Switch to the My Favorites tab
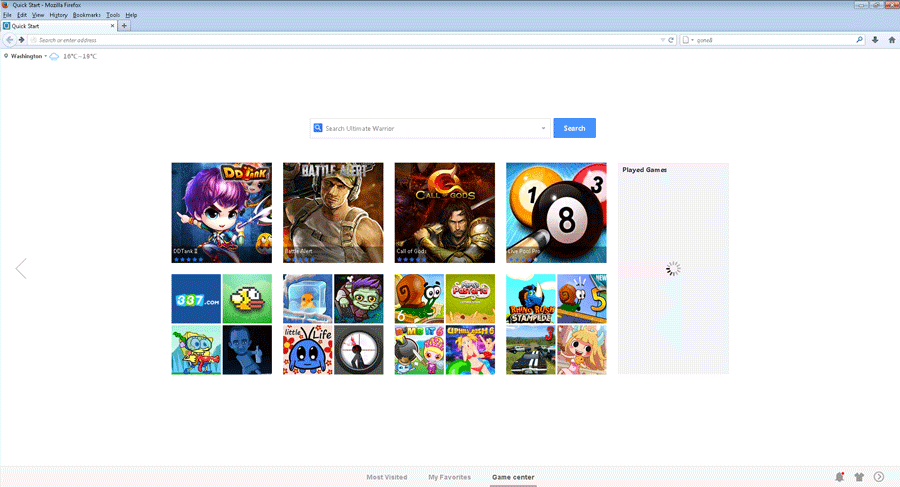This screenshot has width=900, height=487. [449, 477]
